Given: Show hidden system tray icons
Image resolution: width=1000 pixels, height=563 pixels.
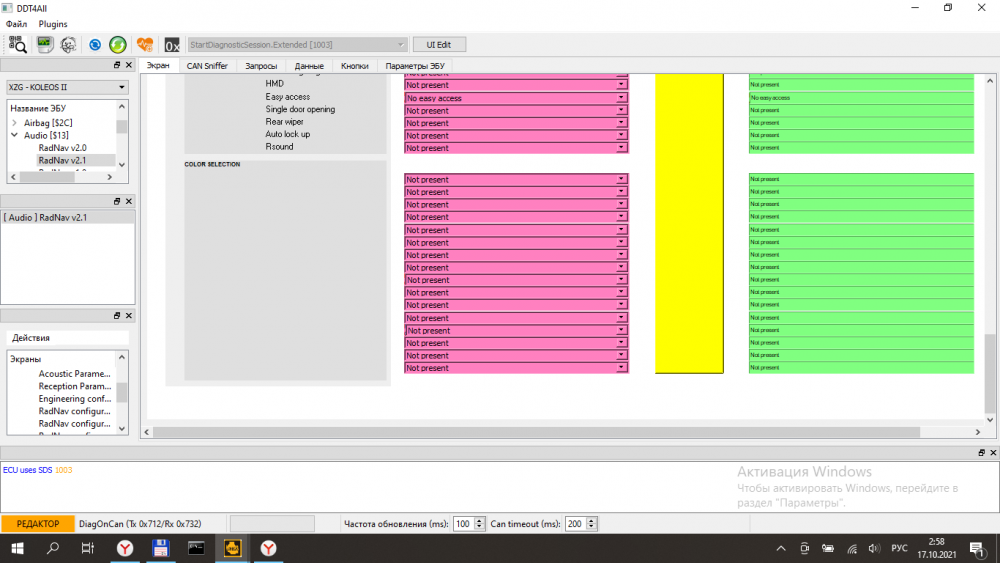Looking at the screenshot, I should coord(781,548).
